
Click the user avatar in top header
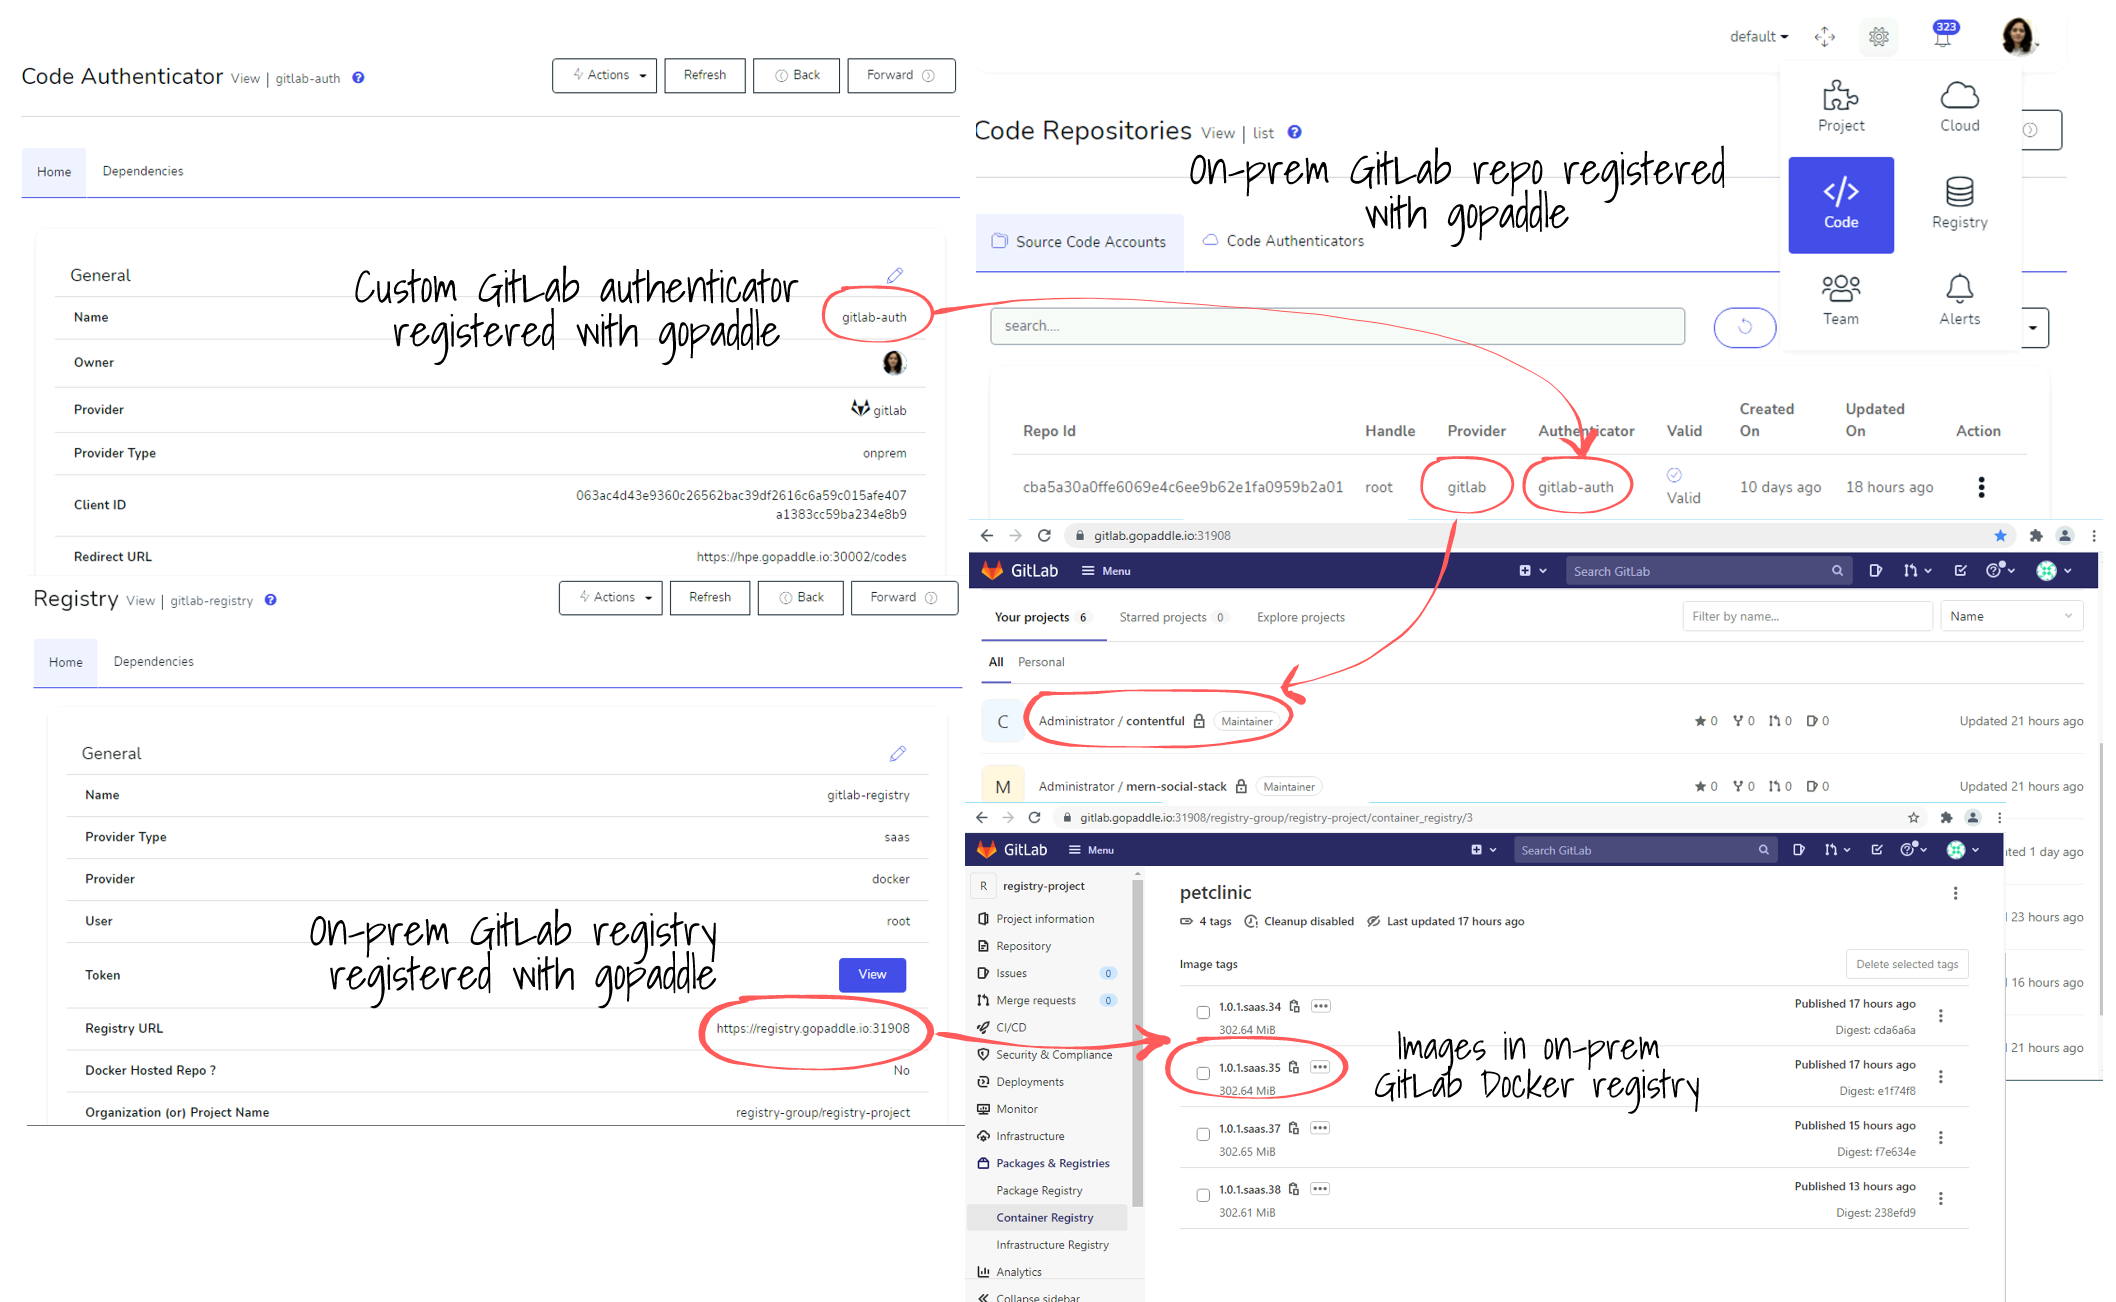point(2019,36)
